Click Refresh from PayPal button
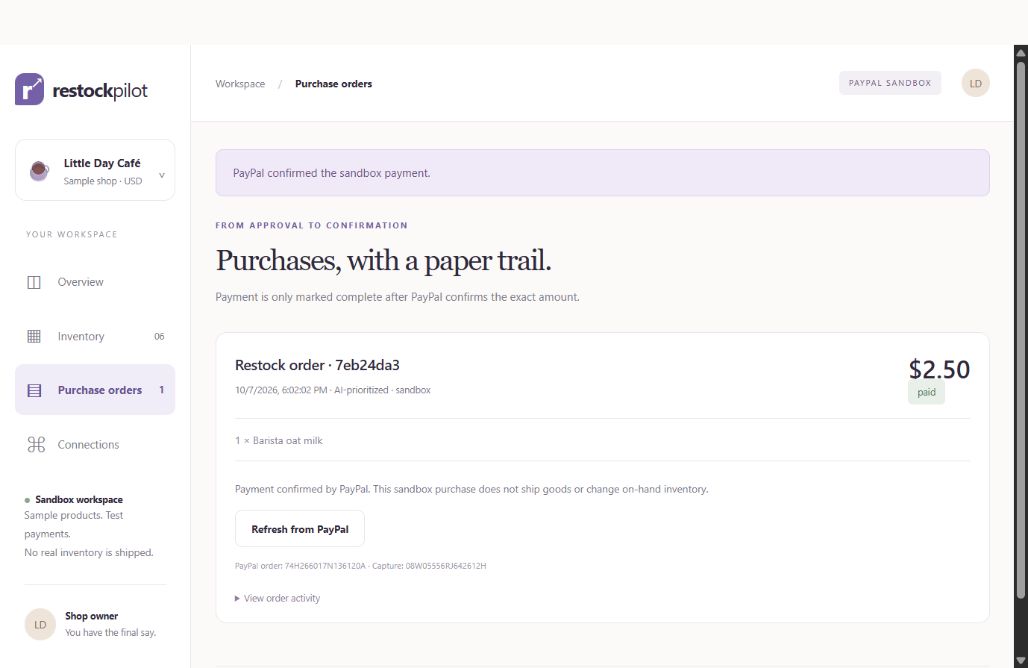The image size is (1028, 668). [x=300, y=529]
